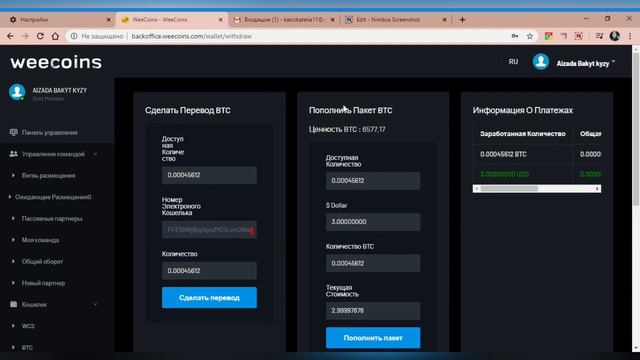Click the table scrollbar left arrow
The width and height of the screenshot is (640, 360).
point(476,189)
